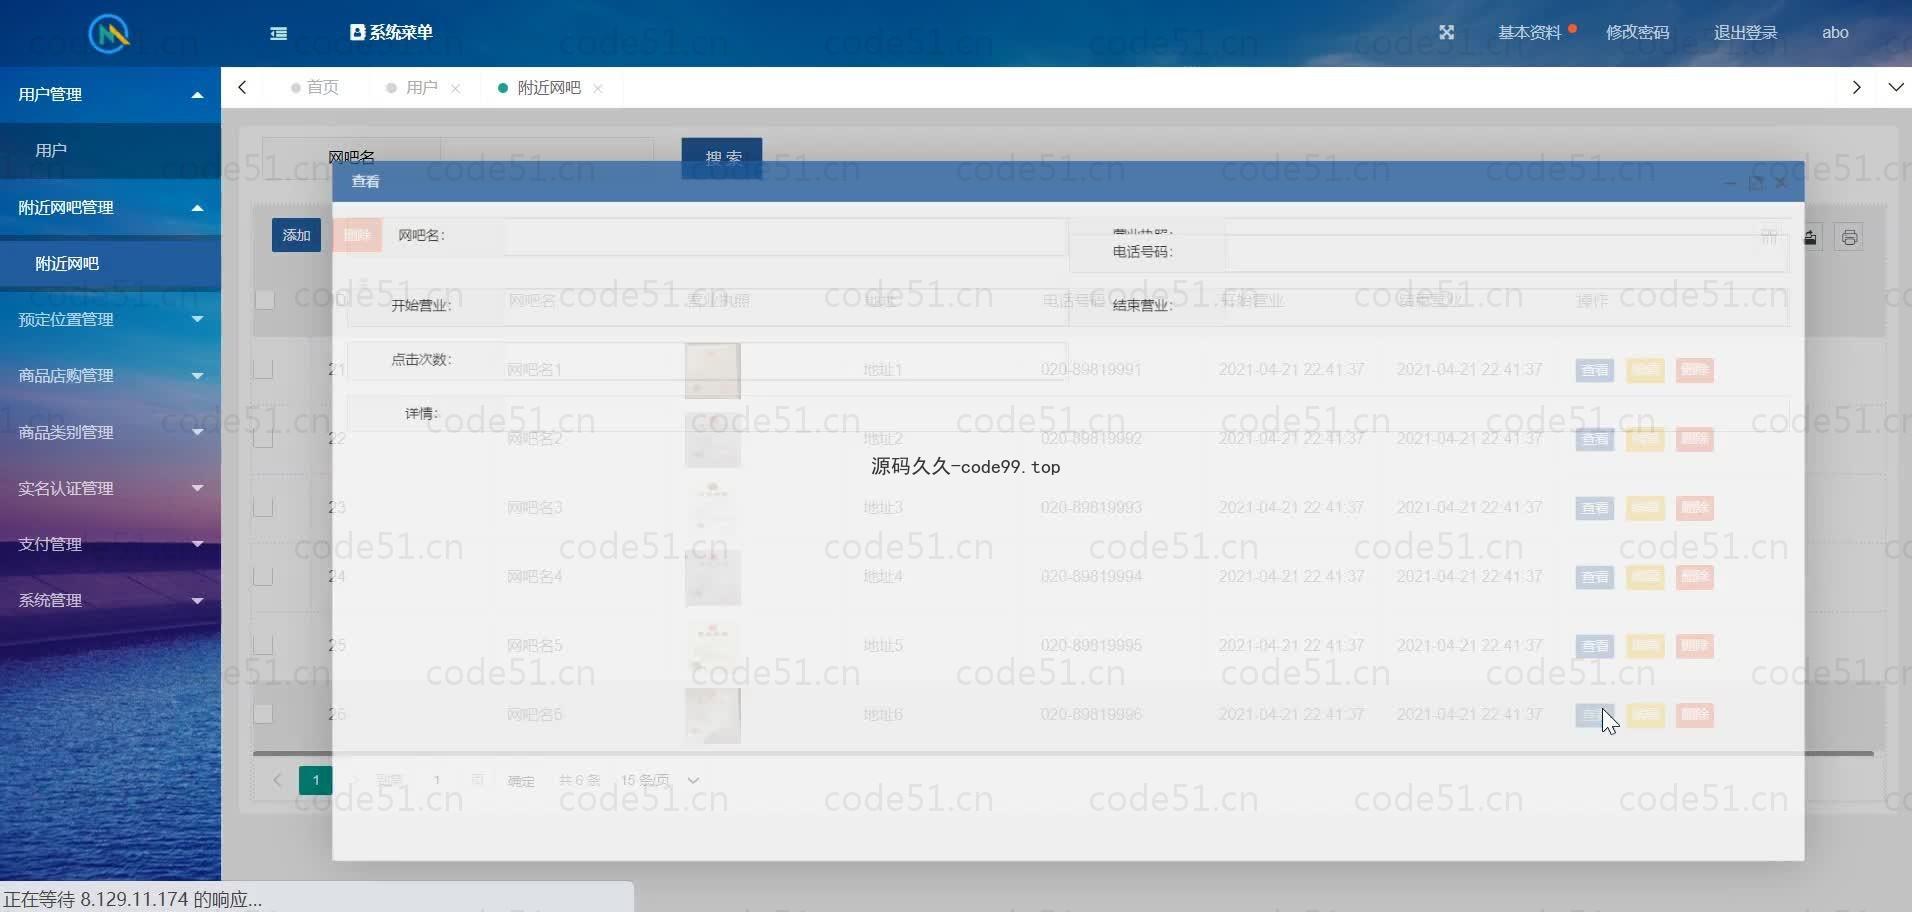This screenshot has height=912, width=1912.
Task: Collapse the 用户管理 sidebar section
Action: click(110, 95)
